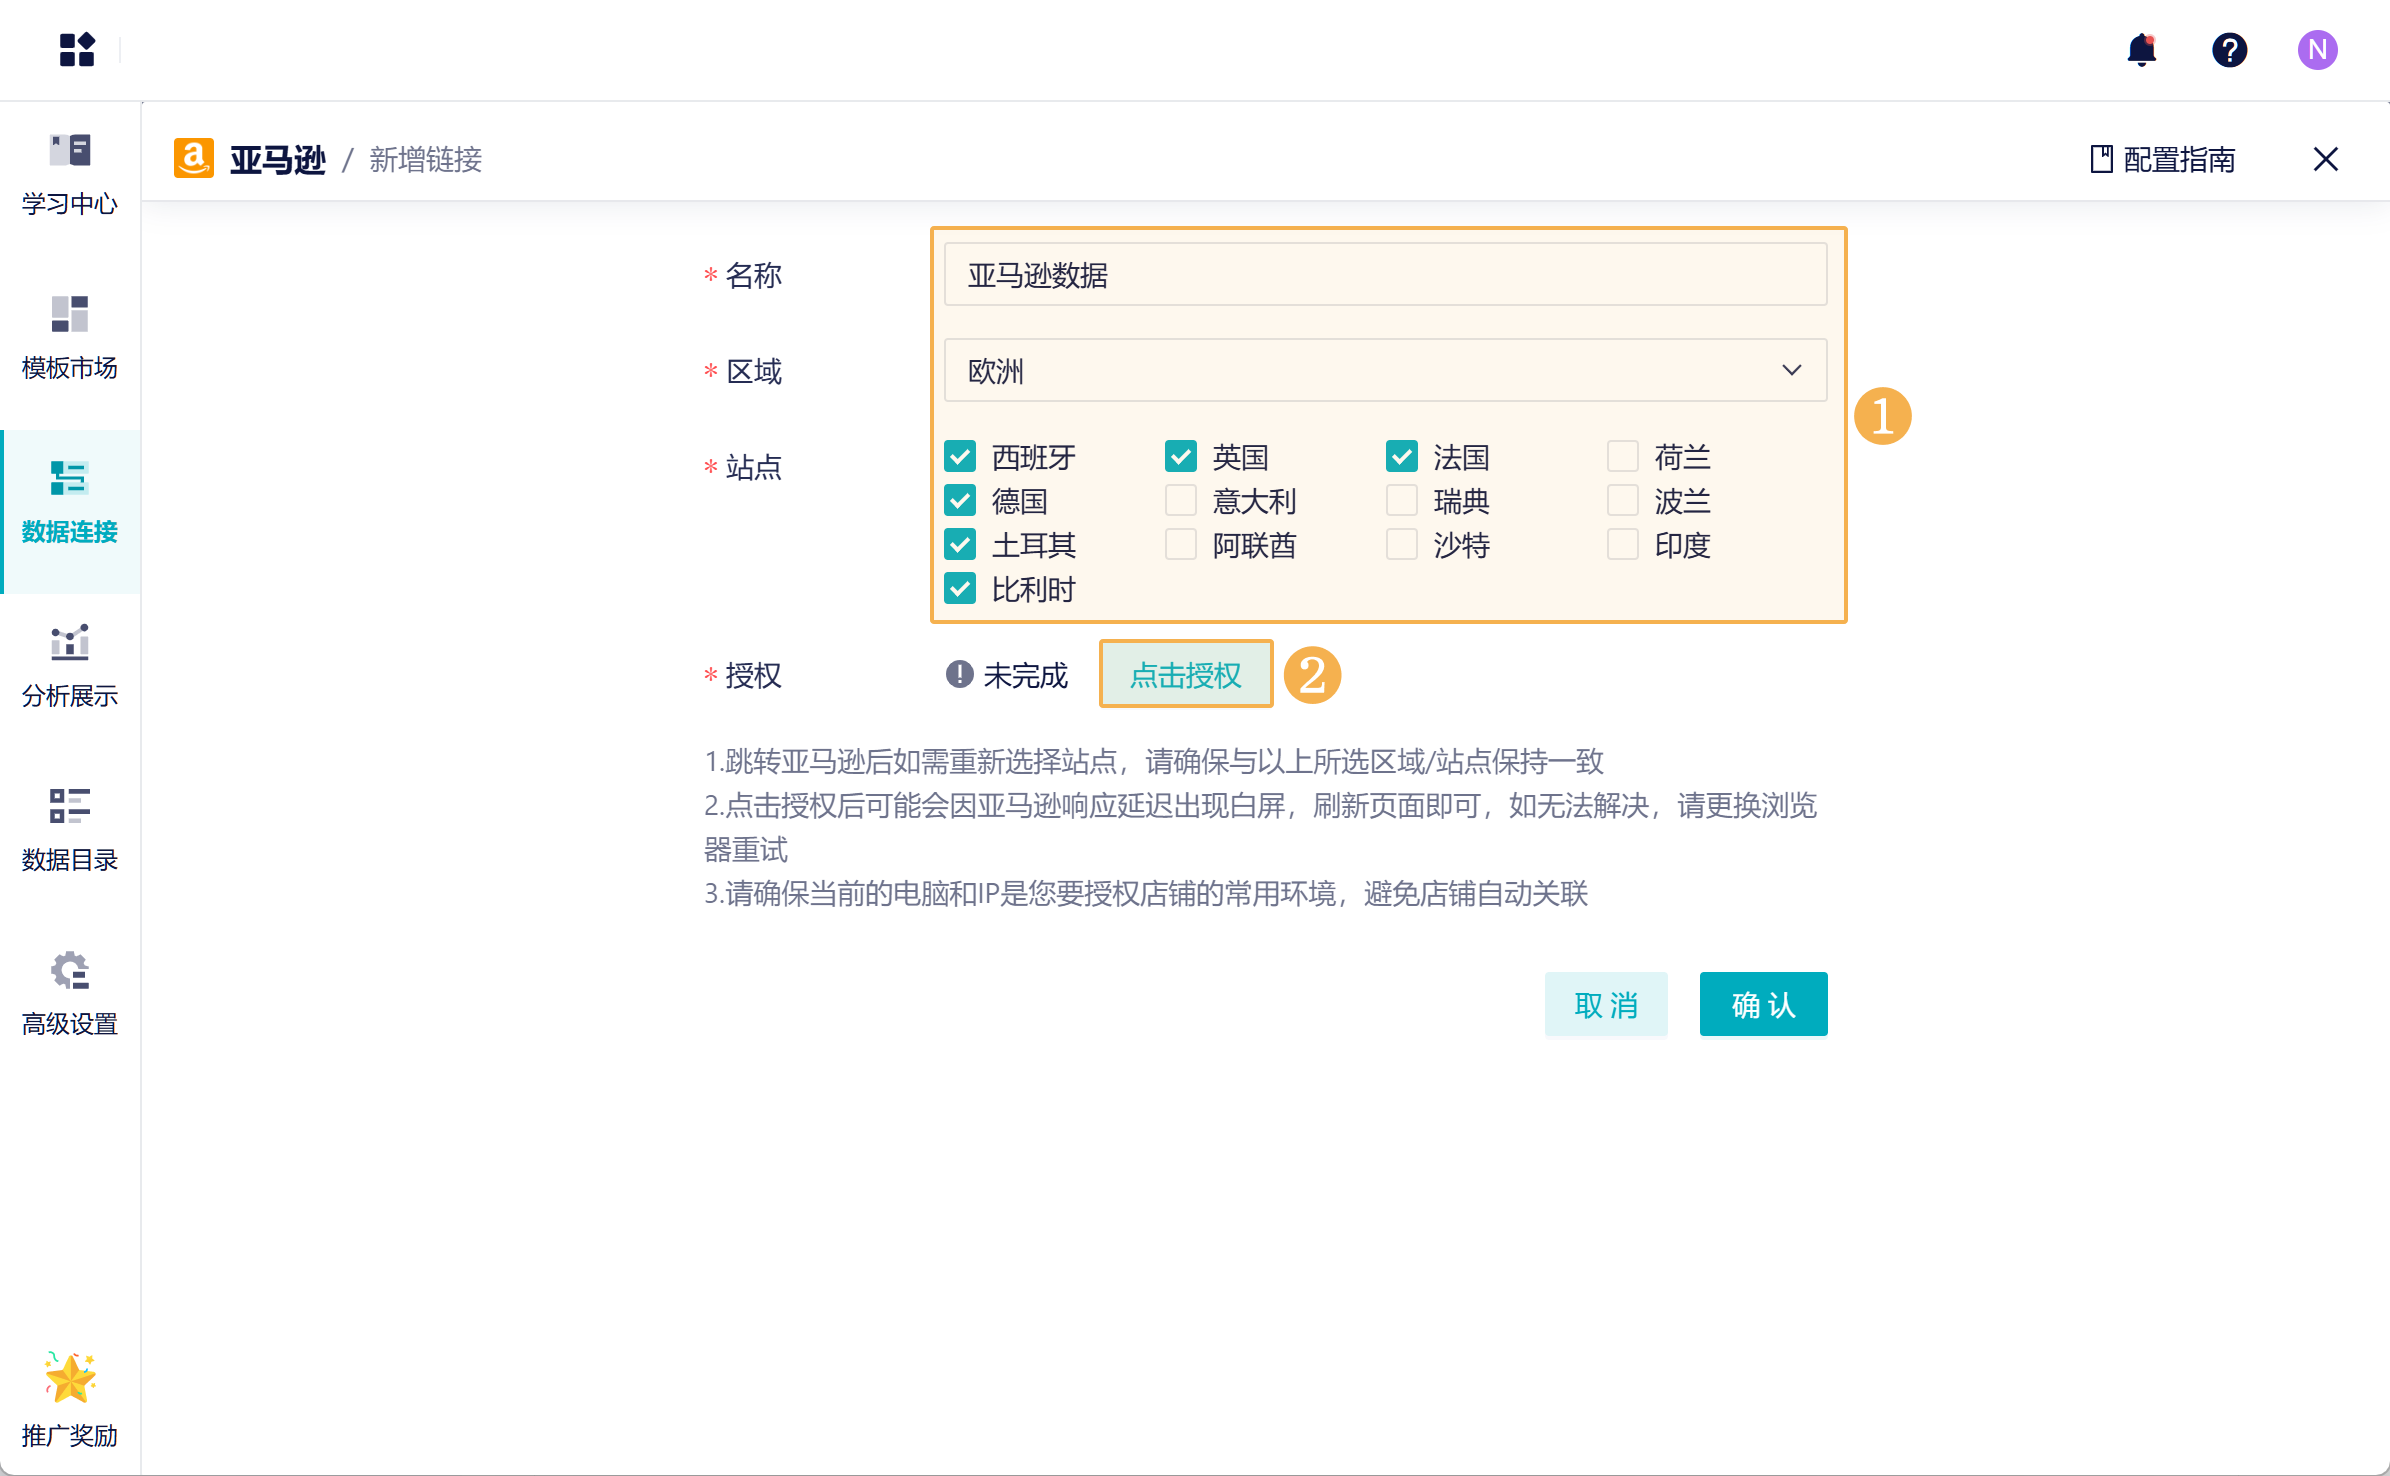Image resolution: width=2390 pixels, height=1476 pixels.
Task: Click the 取消 button
Action: pyautogui.click(x=1606, y=1004)
